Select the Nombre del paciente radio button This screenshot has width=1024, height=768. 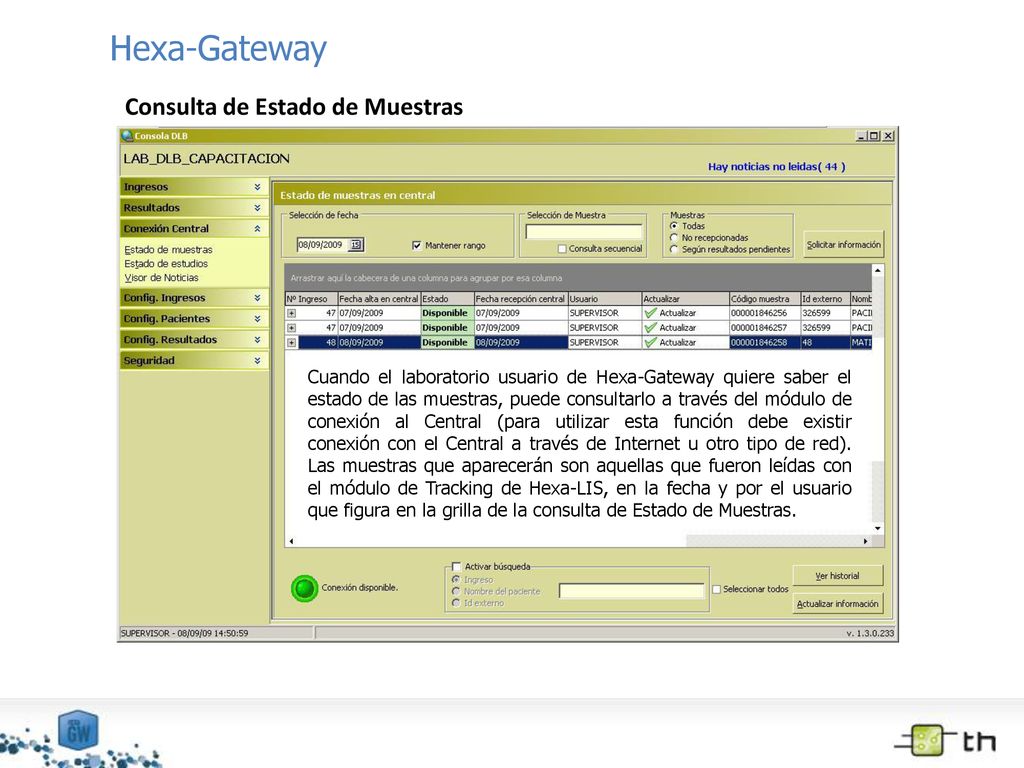(456, 592)
